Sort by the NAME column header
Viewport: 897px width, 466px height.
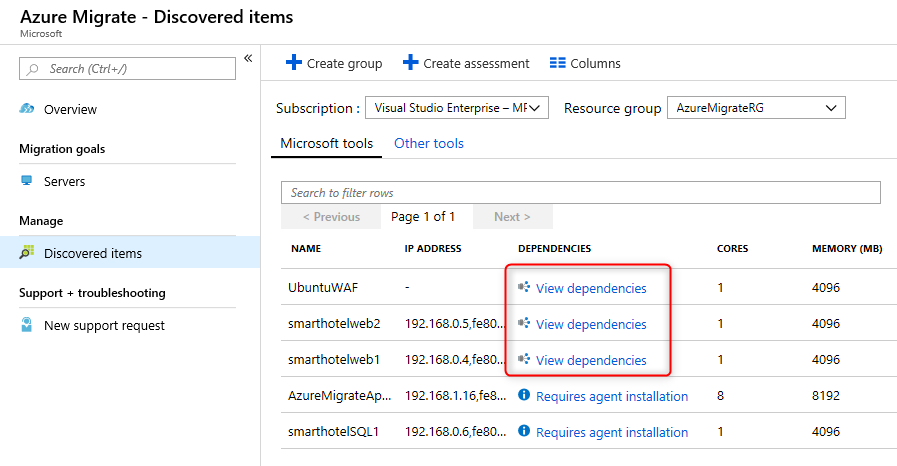click(x=306, y=249)
